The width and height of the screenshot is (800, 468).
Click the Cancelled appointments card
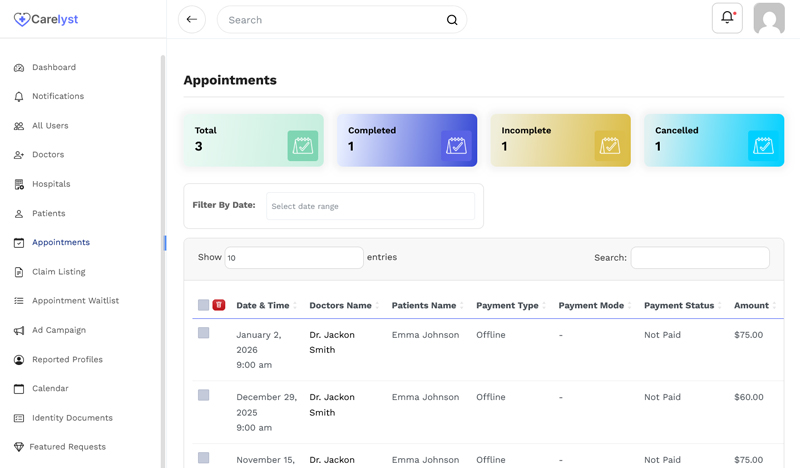click(714, 140)
